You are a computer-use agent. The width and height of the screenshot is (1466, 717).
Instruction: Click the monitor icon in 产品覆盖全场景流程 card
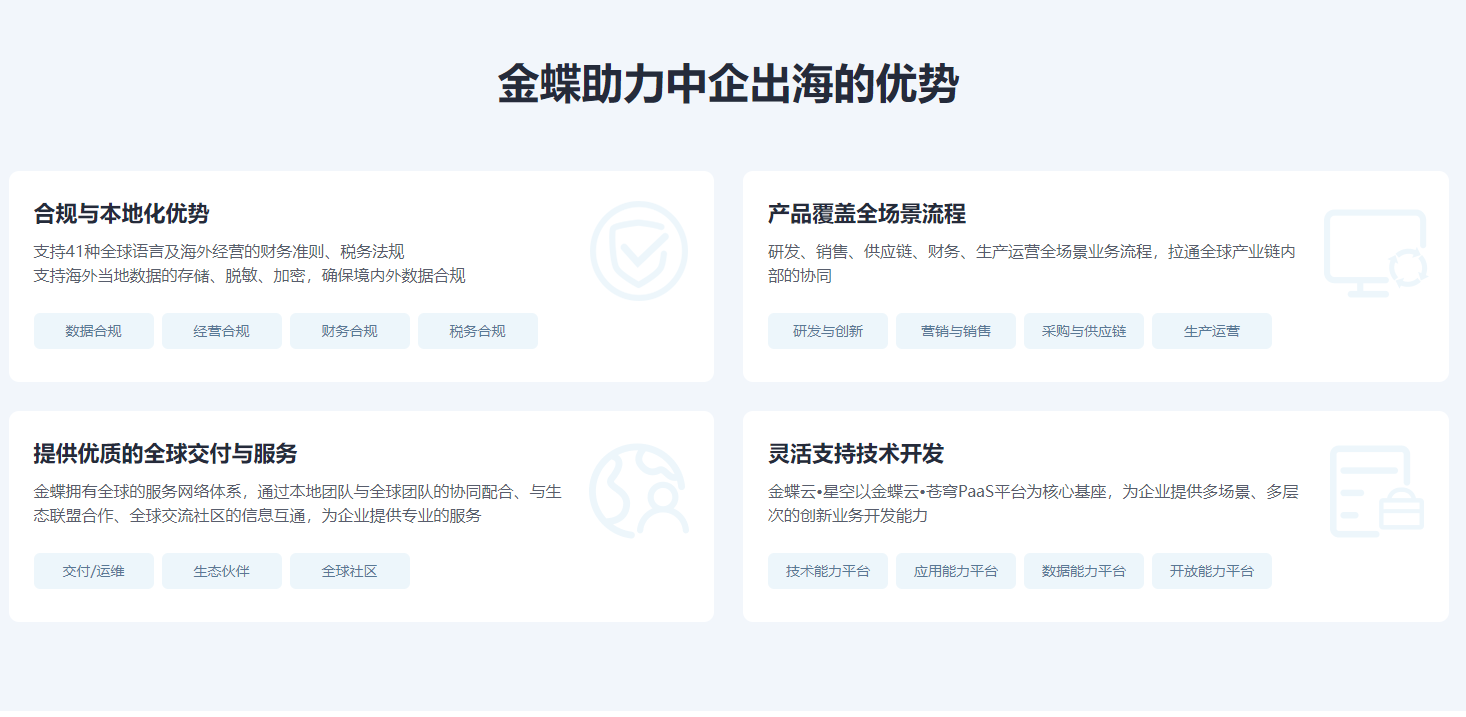tap(1375, 253)
